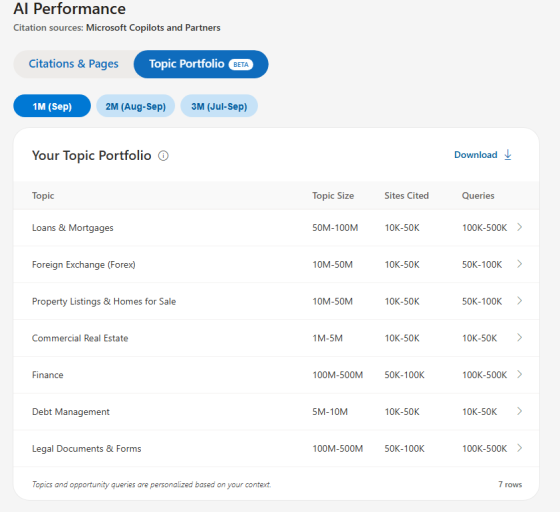Click the 7 rows count label
The height and width of the screenshot is (512, 560).
(x=510, y=485)
